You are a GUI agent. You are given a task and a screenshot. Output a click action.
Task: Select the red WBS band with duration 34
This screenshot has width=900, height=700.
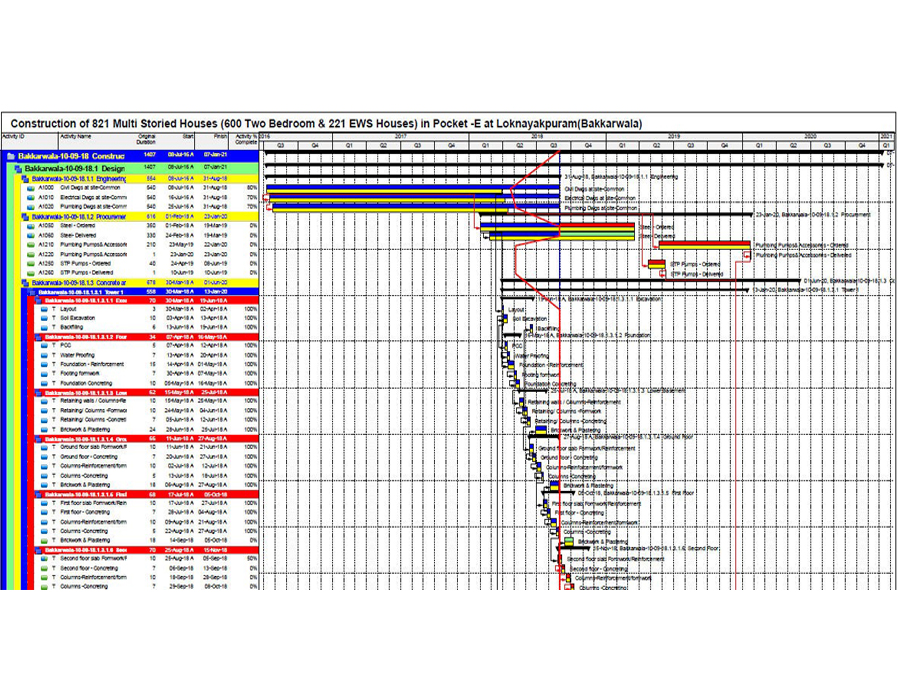[x=146, y=337]
